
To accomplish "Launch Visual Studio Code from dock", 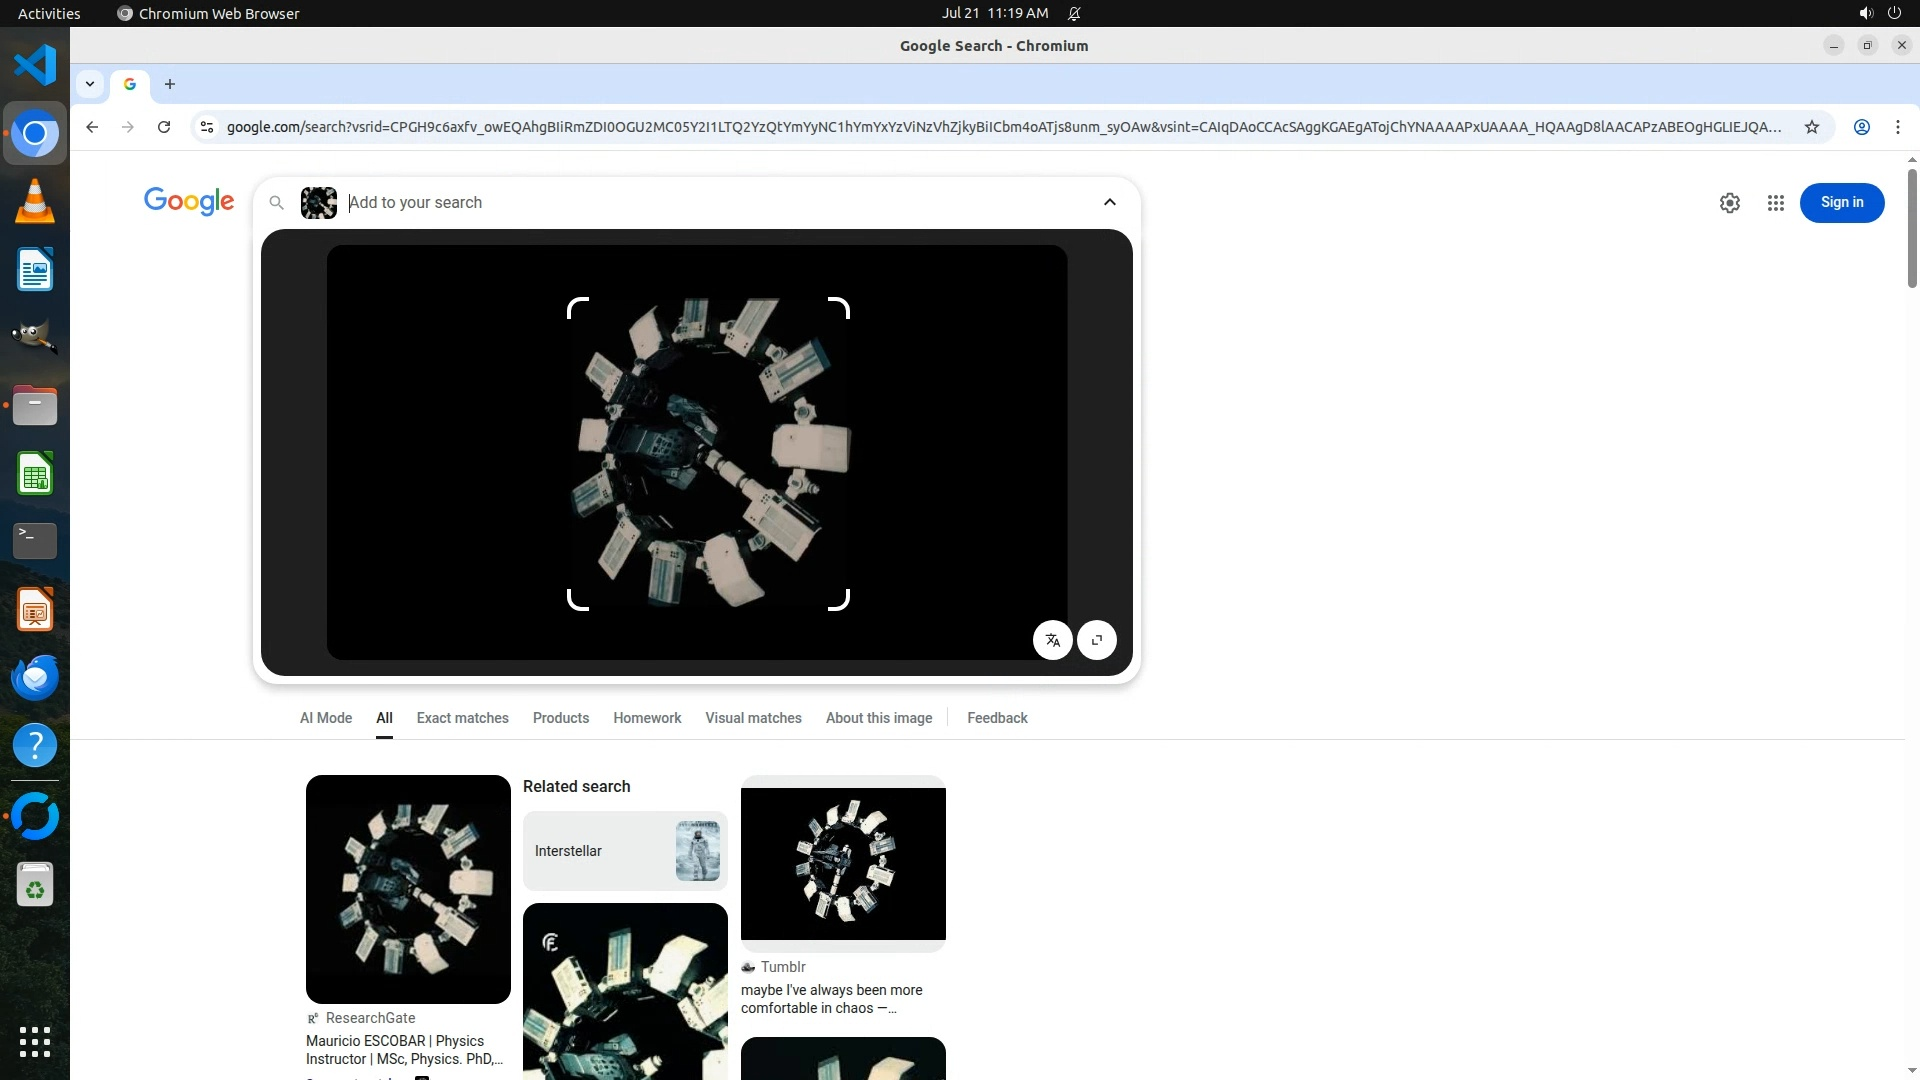I will pyautogui.click(x=35, y=66).
